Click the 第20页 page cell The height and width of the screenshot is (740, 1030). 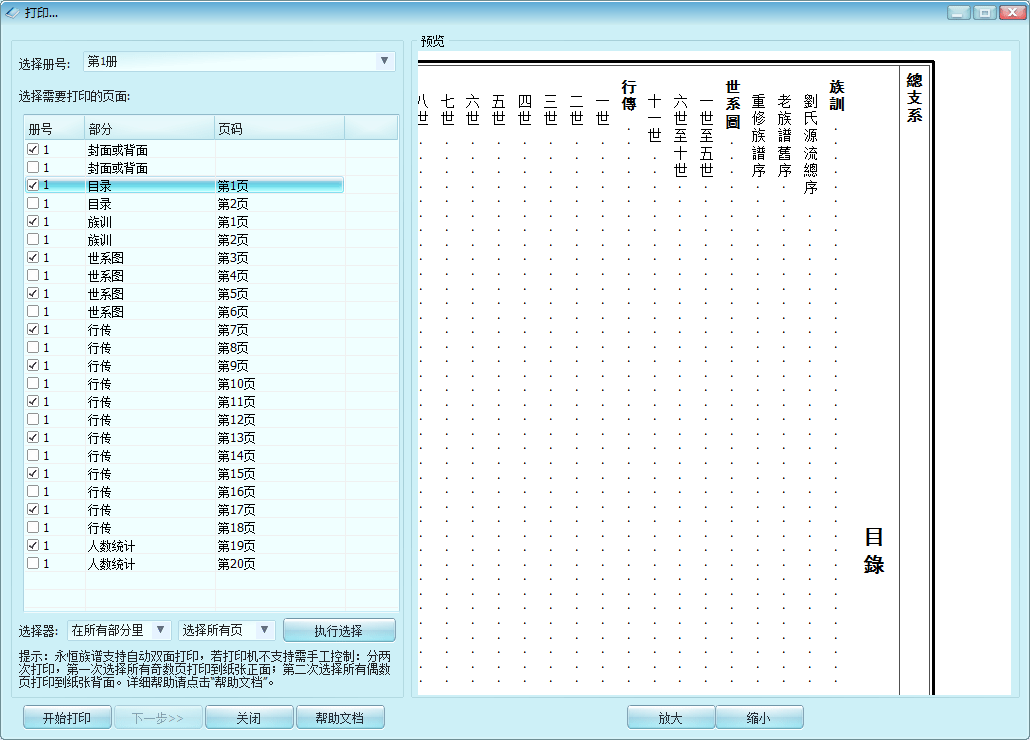click(236, 564)
